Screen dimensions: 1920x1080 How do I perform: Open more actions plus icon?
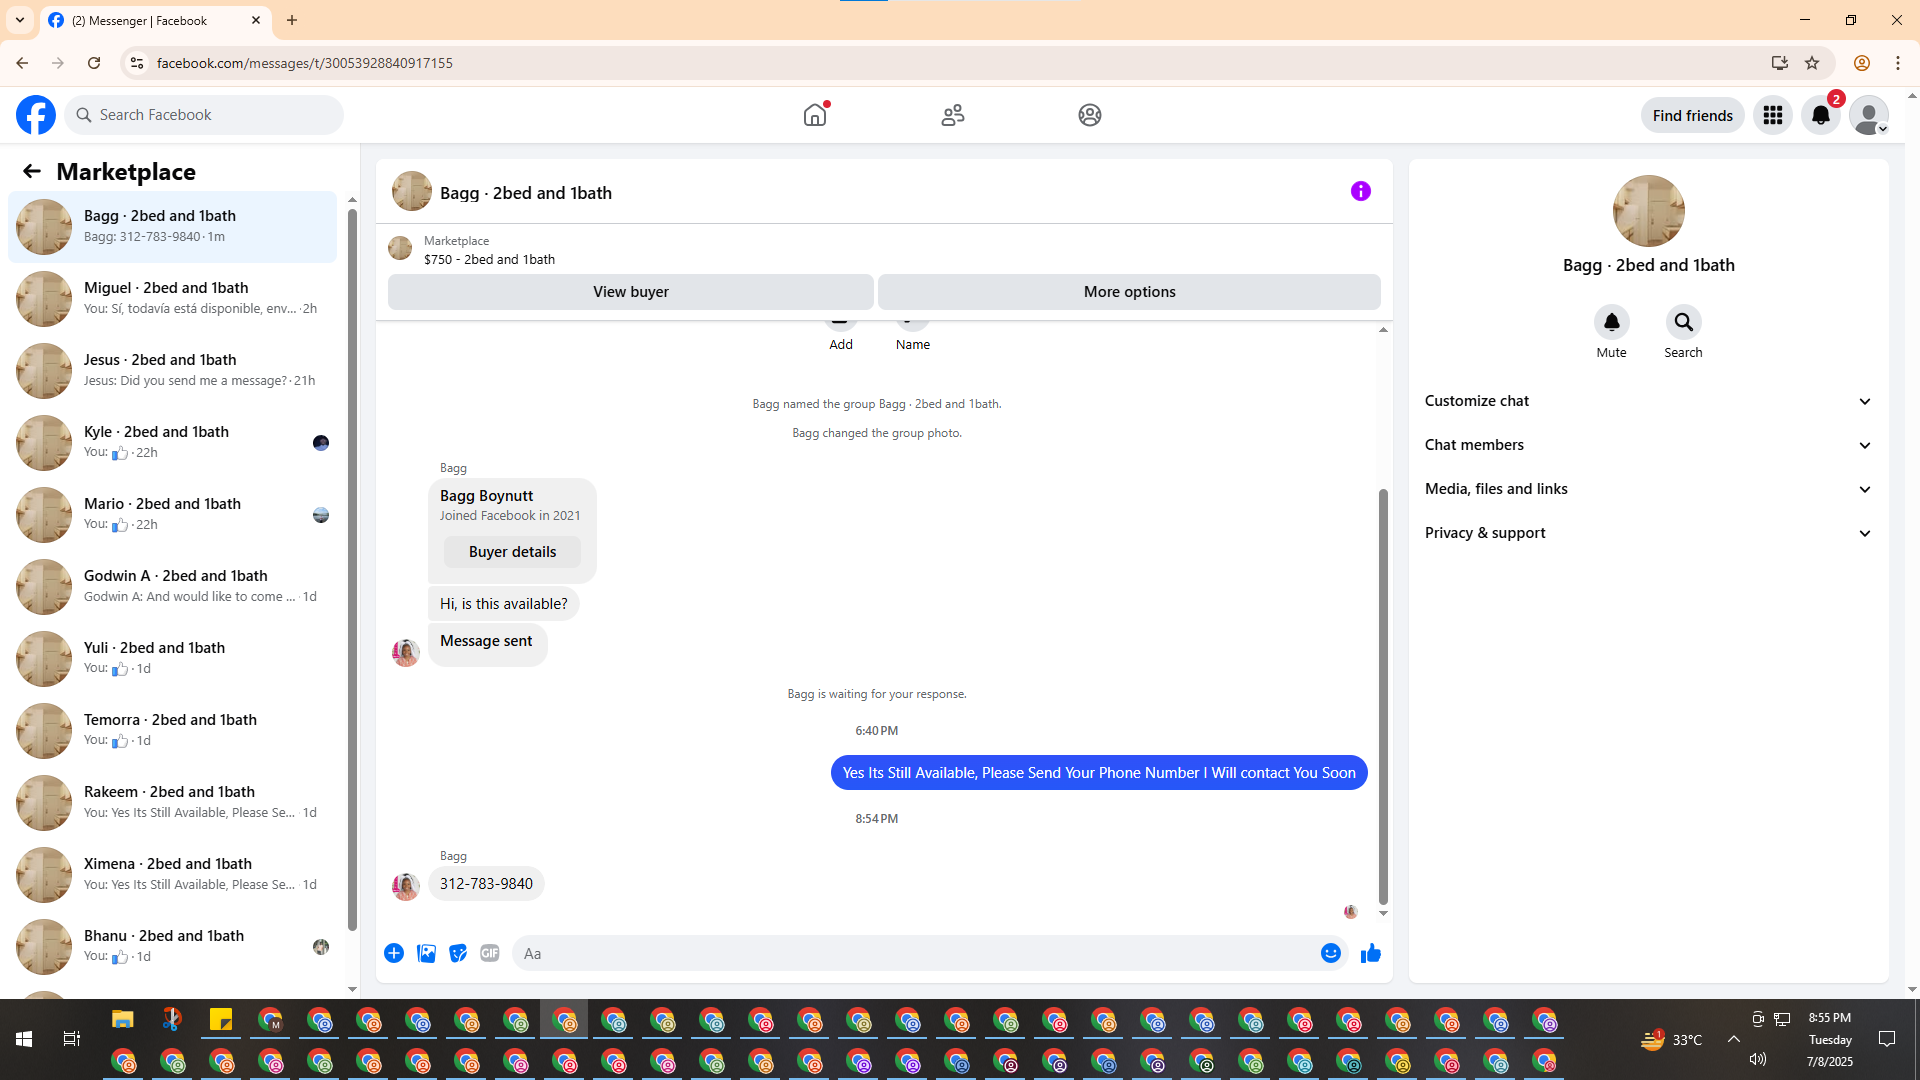click(394, 953)
